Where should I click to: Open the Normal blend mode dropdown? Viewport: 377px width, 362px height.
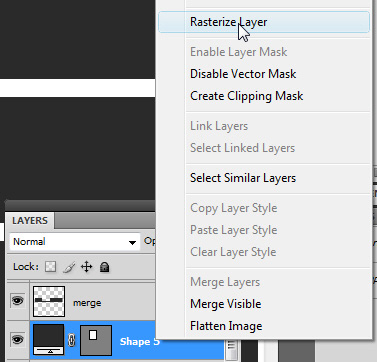[x=75, y=242]
